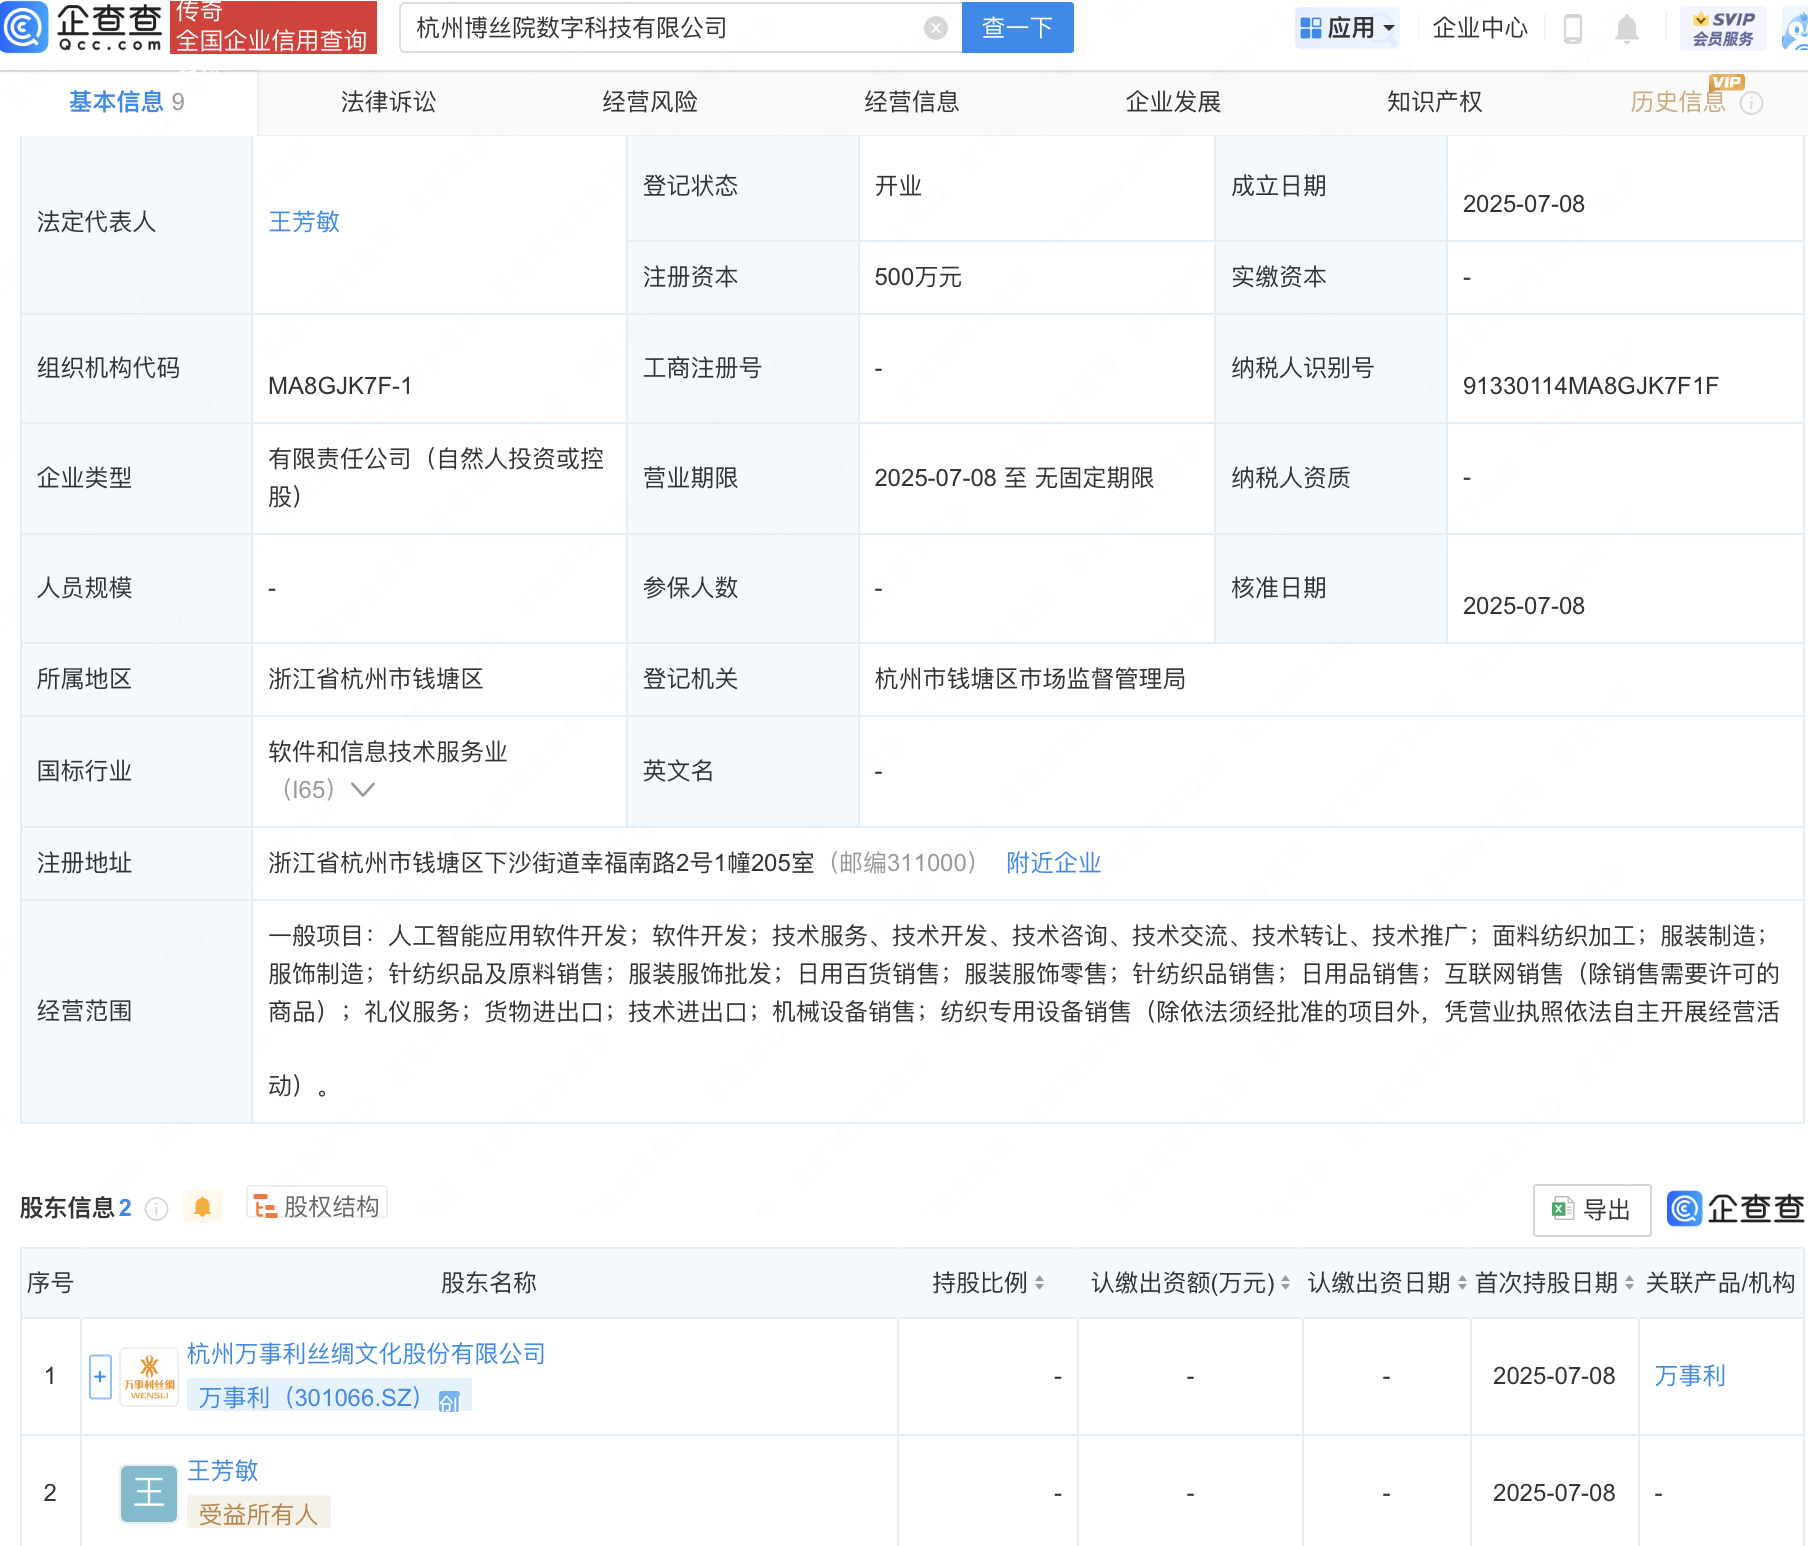Switch to the 企业发展 tab
This screenshot has height=1546, width=1808.
[1173, 102]
